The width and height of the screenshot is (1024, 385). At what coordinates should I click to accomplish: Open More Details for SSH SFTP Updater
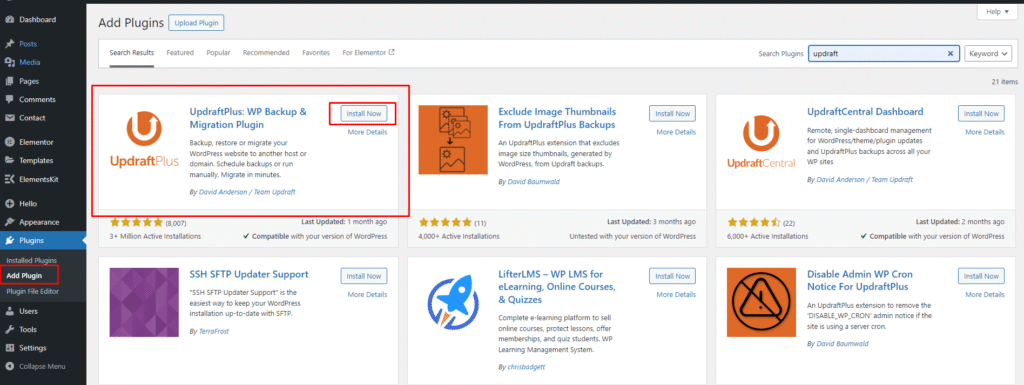[x=367, y=294]
